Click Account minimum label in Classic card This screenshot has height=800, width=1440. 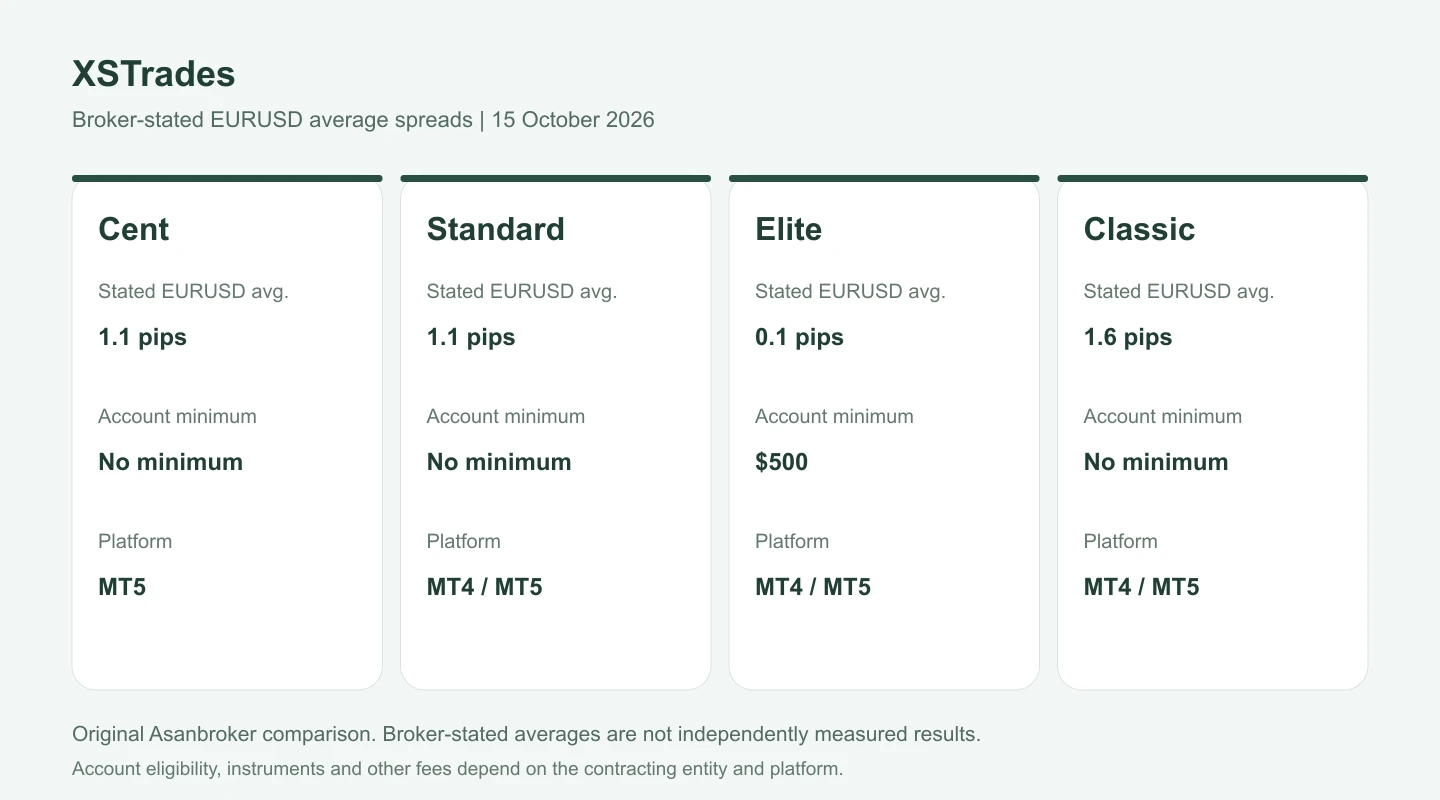tap(1163, 417)
